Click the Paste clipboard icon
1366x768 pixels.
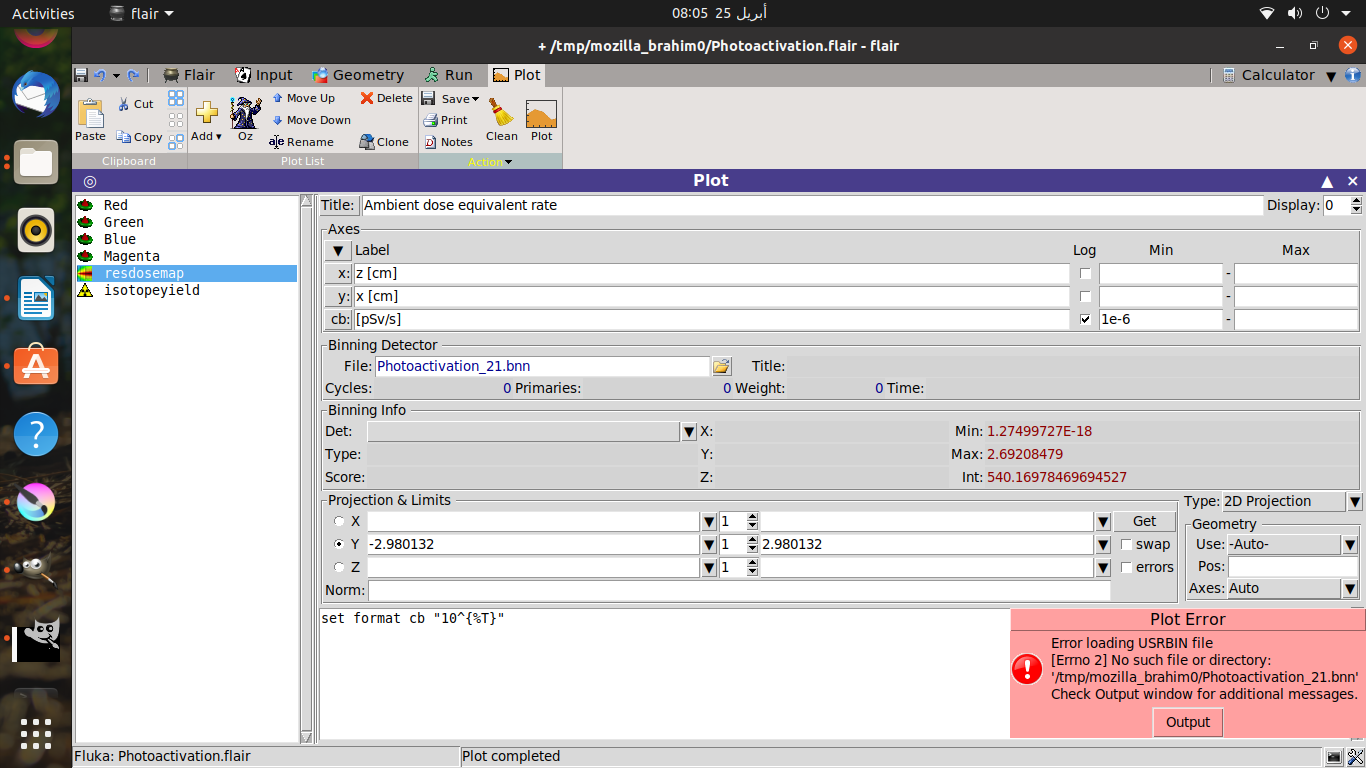(90, 115)
